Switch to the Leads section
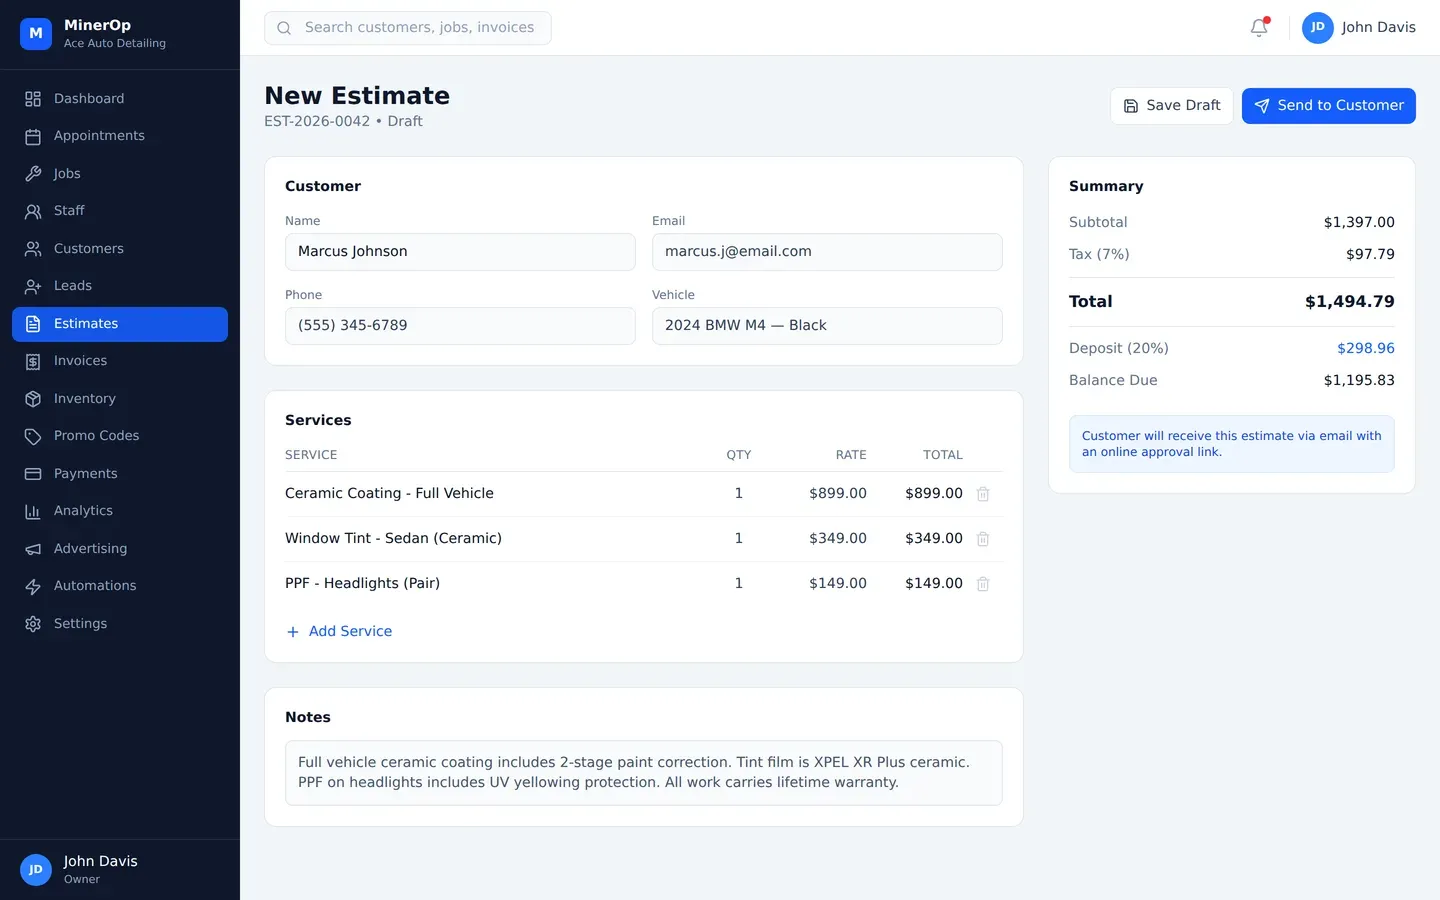The height and width of the screenshot is (900, 1440). 71,285
